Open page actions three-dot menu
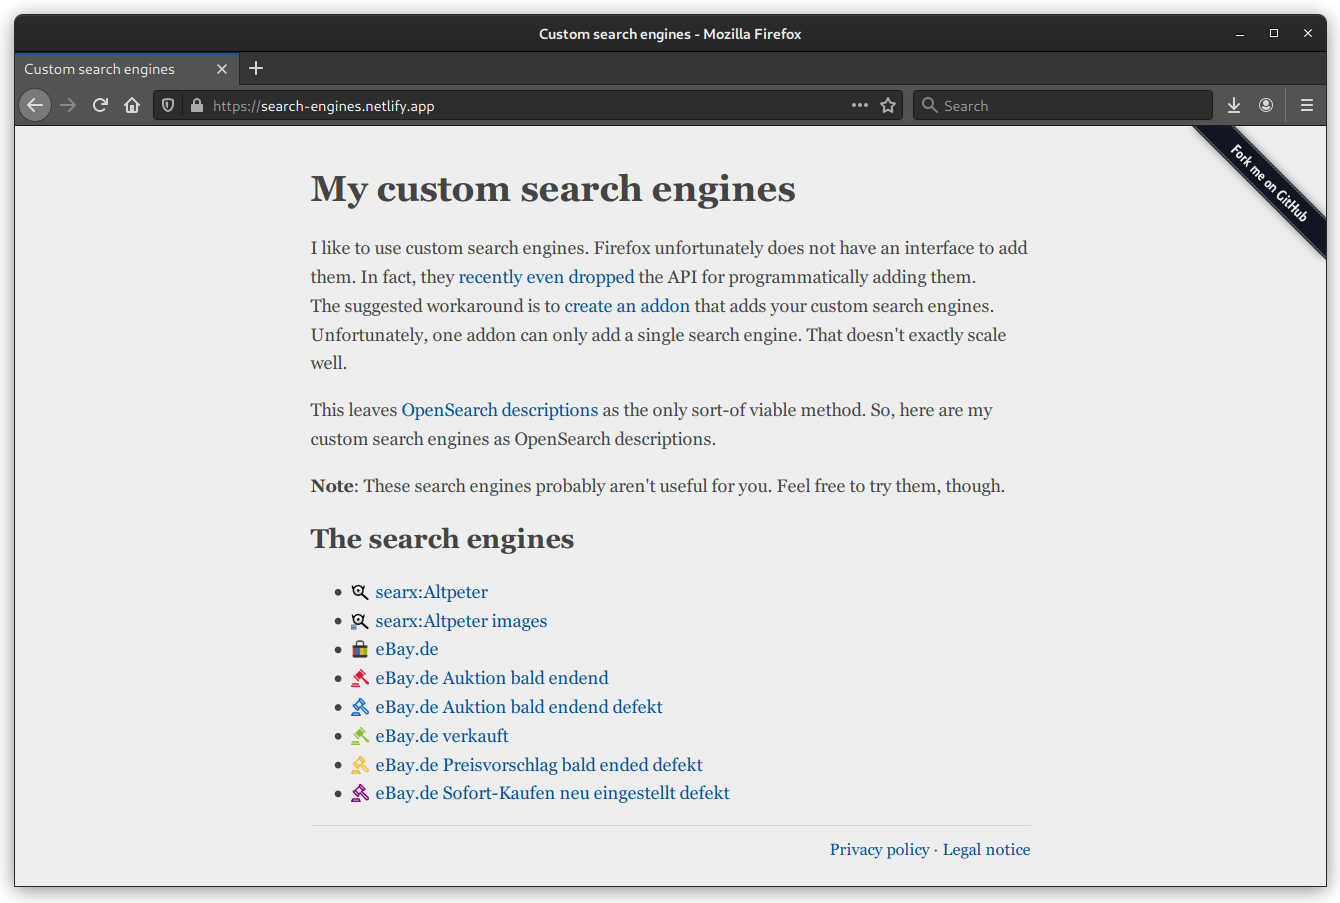The width and height of the screenshot is (1340, 903). point(860,105)
